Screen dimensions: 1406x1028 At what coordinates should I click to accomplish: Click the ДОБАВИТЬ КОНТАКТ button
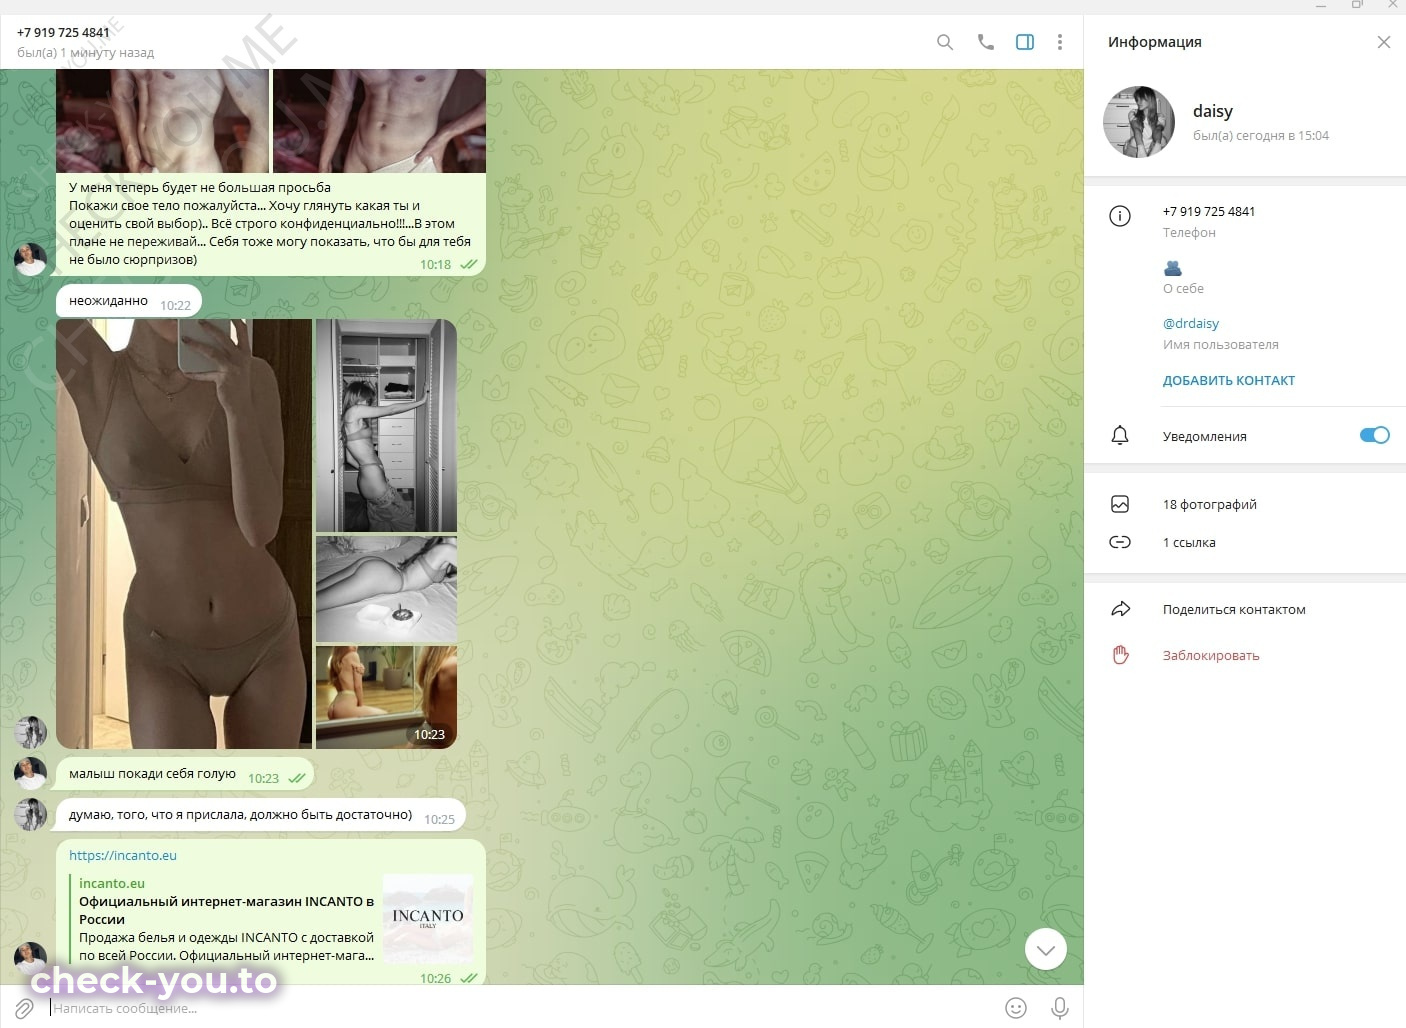pos(1229,381)
